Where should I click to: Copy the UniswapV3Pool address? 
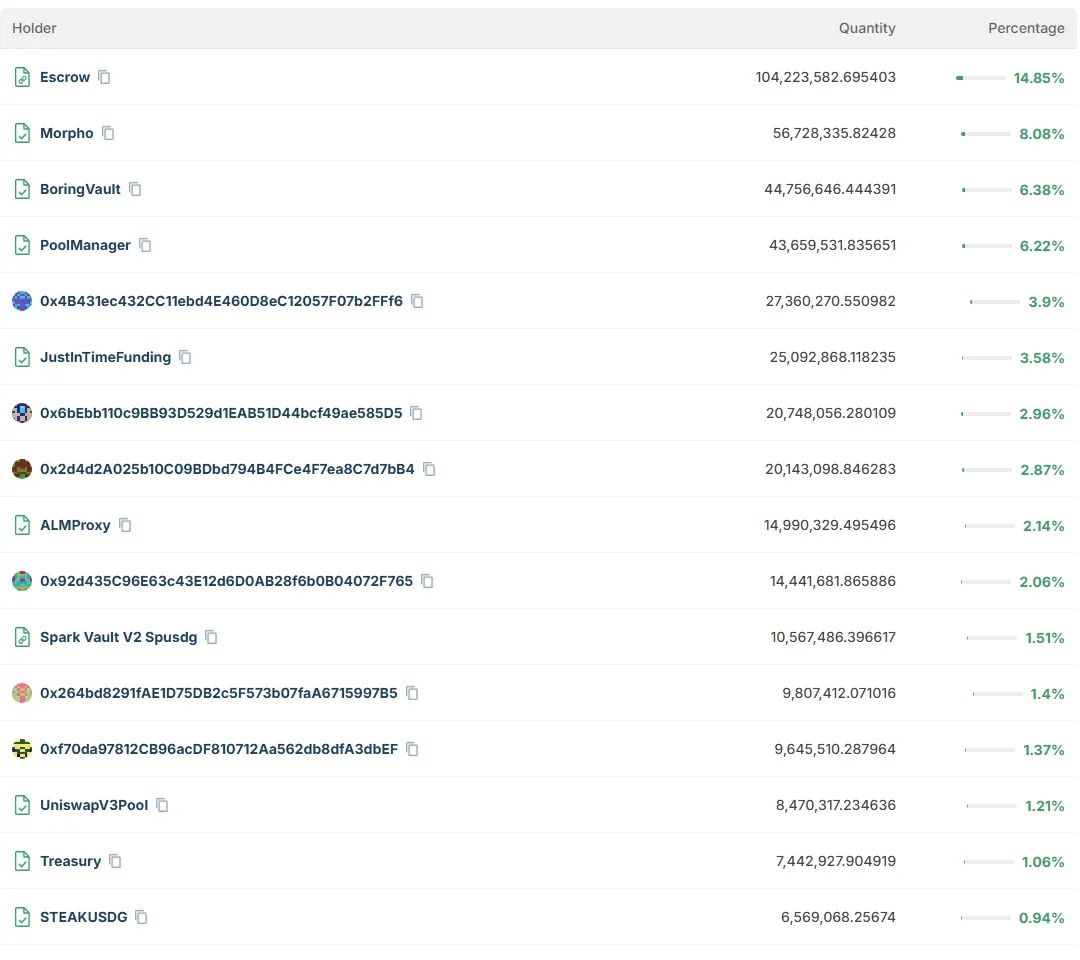pos(163,805)
